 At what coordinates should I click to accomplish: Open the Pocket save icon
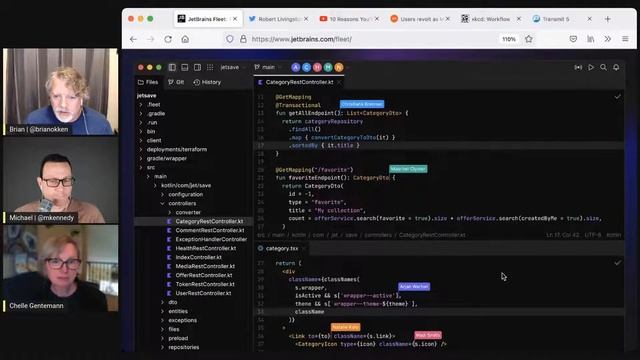(x=573, y=39)
